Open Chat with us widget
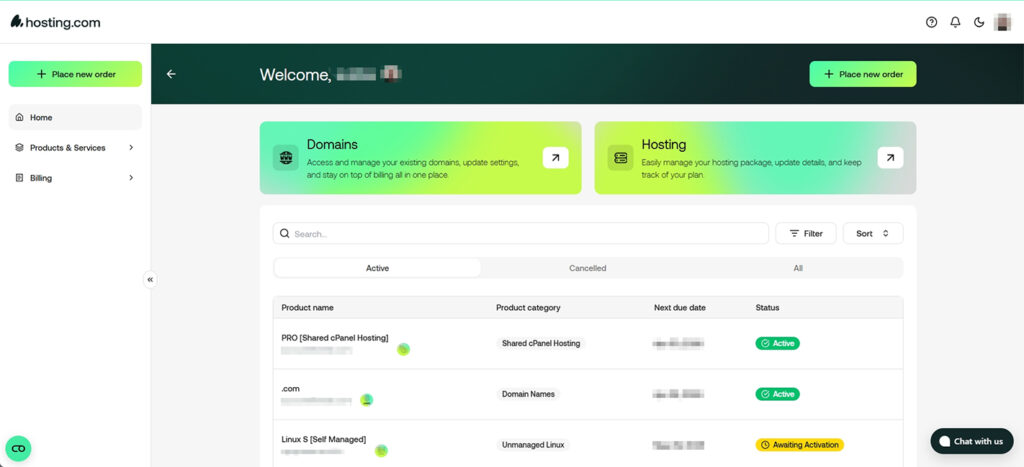The width and height of the screenshot is (1024, 467). tap(972, 441)
